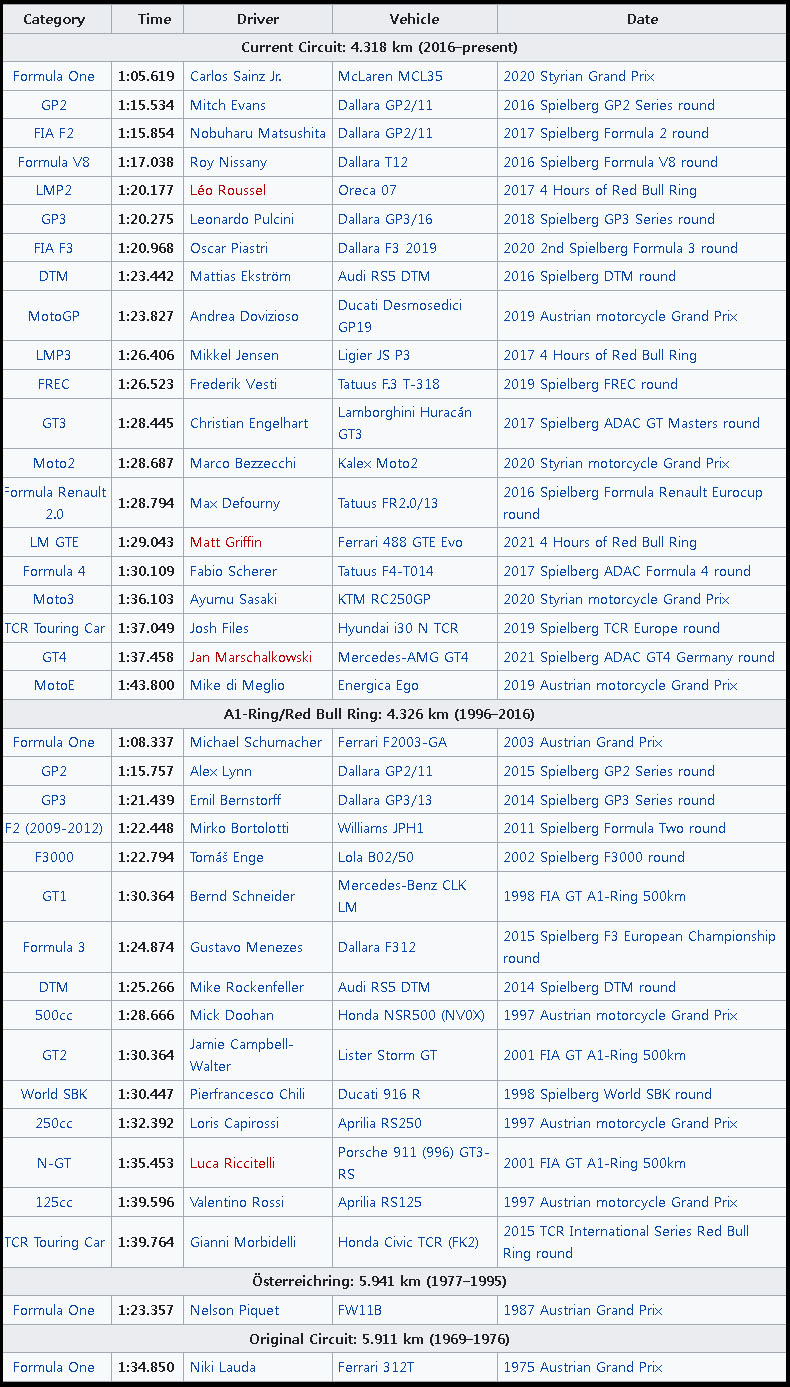Image resolution: width=790 pixels, height=1387 pixels.
Task: Open the Niki Lauda driver link
Action: [223, 1367]
